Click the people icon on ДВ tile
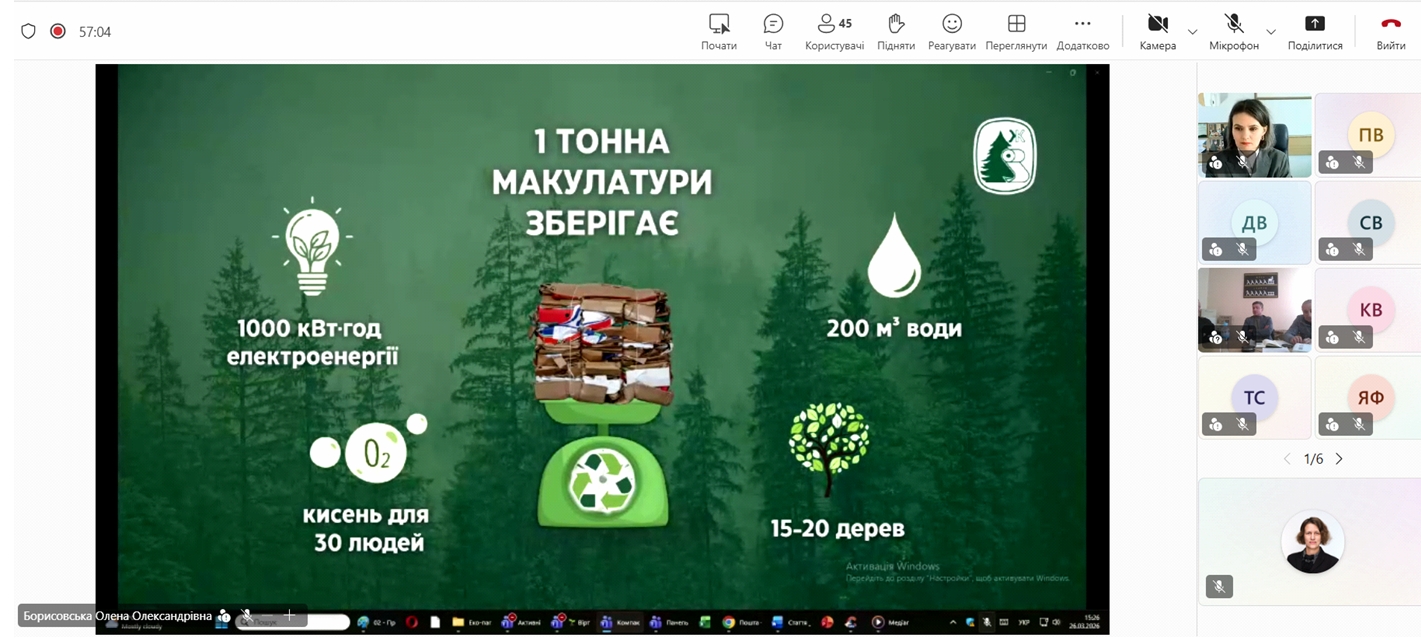Viewport: 1421px width, 638px height. tap(1216, 250)
